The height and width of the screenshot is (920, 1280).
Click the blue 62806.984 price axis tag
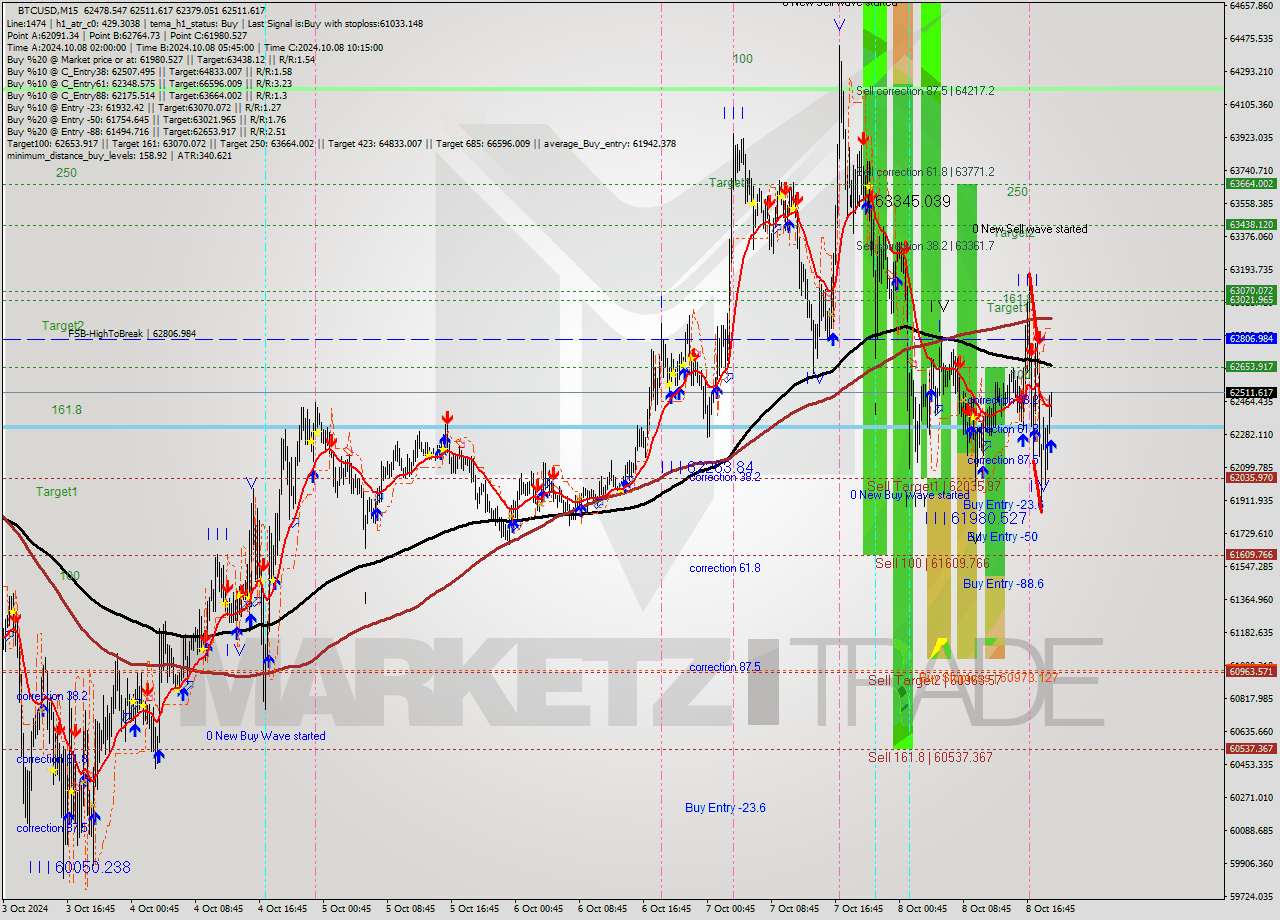click(x=1250, y=339)
